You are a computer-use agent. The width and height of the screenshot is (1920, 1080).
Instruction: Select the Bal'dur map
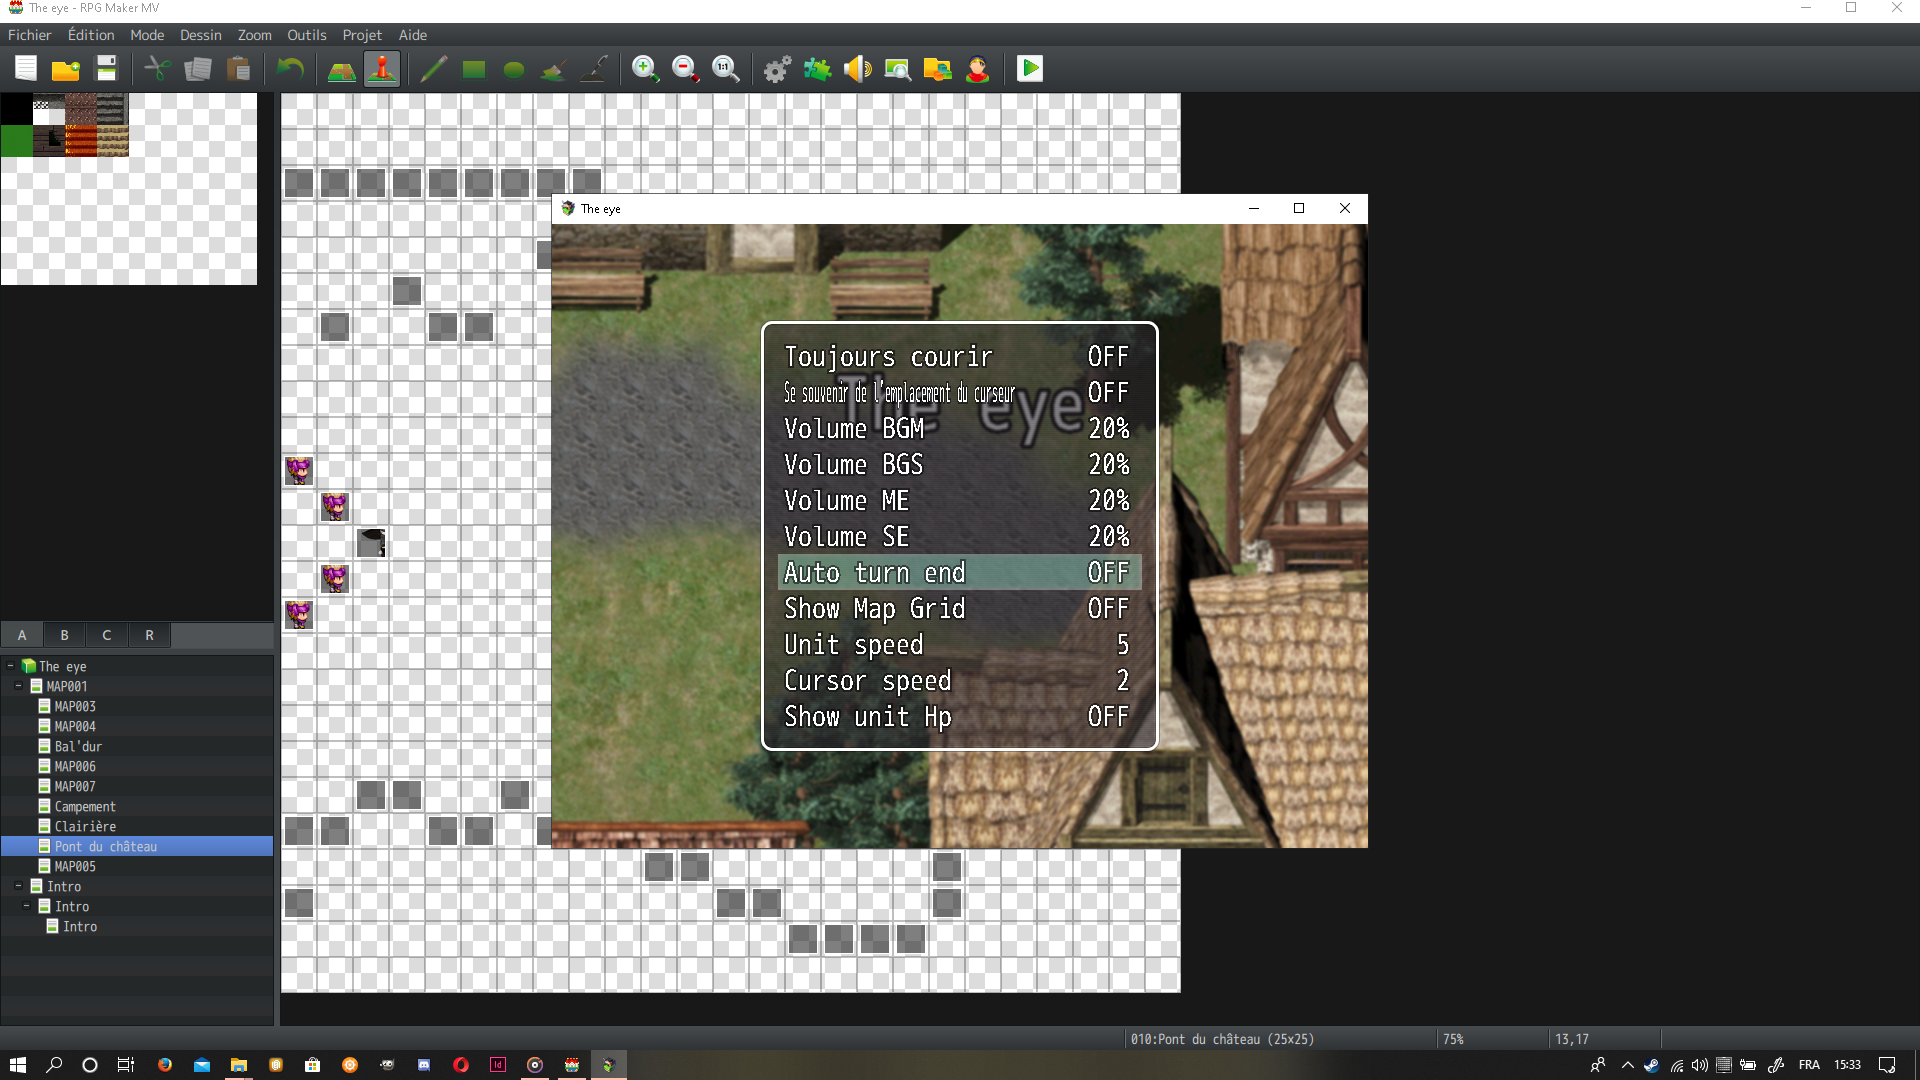click(x=78, y=746)
